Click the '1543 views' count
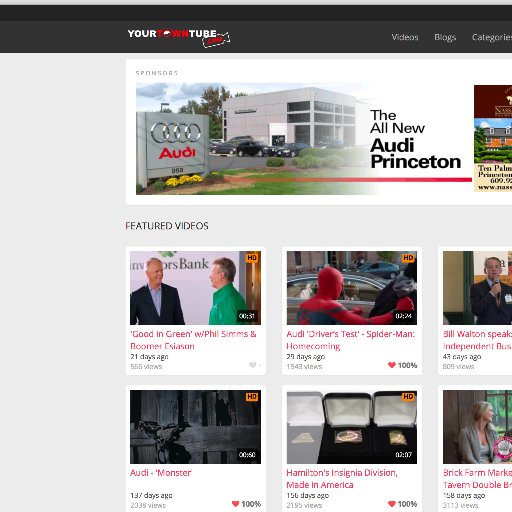This screenshot has width=512, height=512. coord(304,367)
